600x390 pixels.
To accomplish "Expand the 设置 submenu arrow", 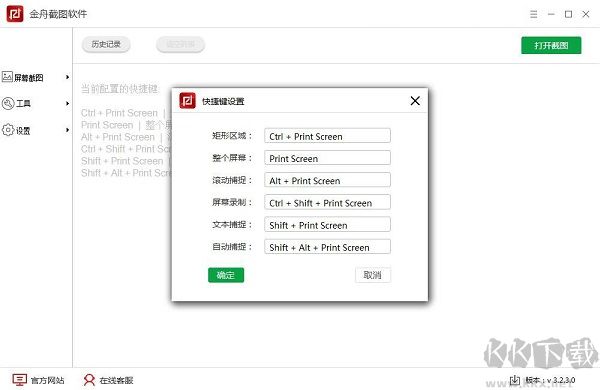I will point(67,130).
